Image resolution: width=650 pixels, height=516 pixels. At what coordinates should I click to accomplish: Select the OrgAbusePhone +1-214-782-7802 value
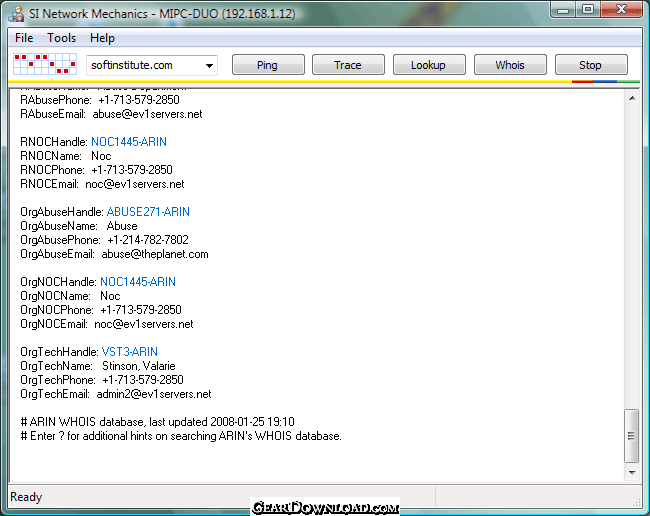click(148, 240)
